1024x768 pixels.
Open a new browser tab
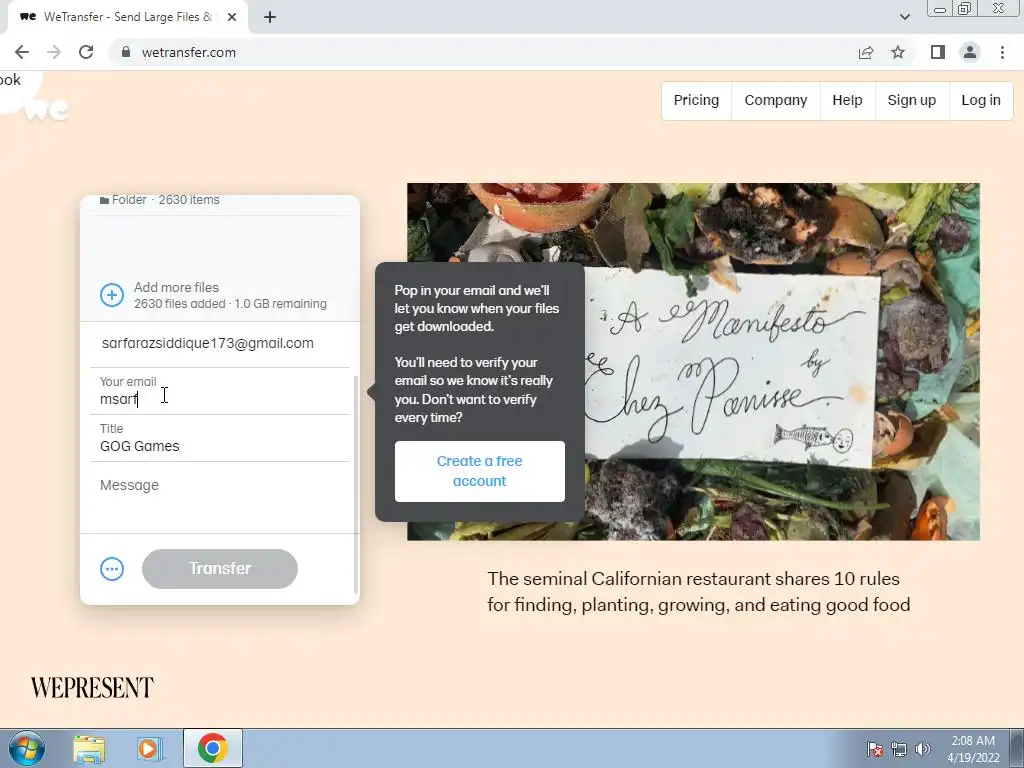point(270,17)
